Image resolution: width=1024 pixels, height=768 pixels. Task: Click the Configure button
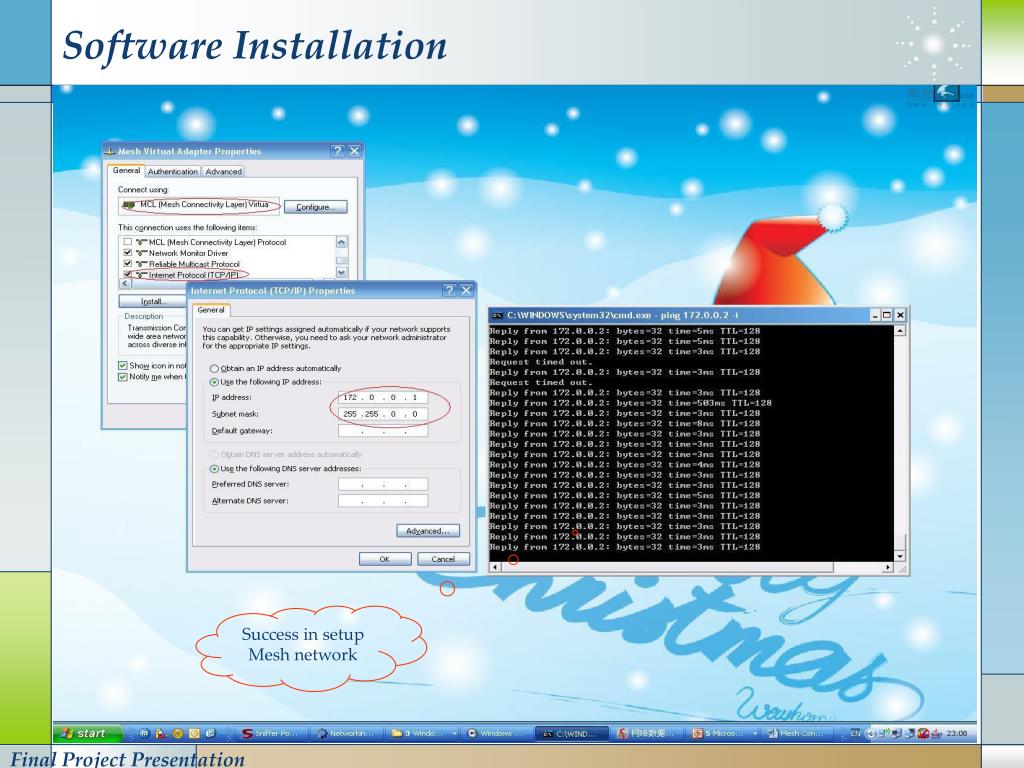pos(315,207)
